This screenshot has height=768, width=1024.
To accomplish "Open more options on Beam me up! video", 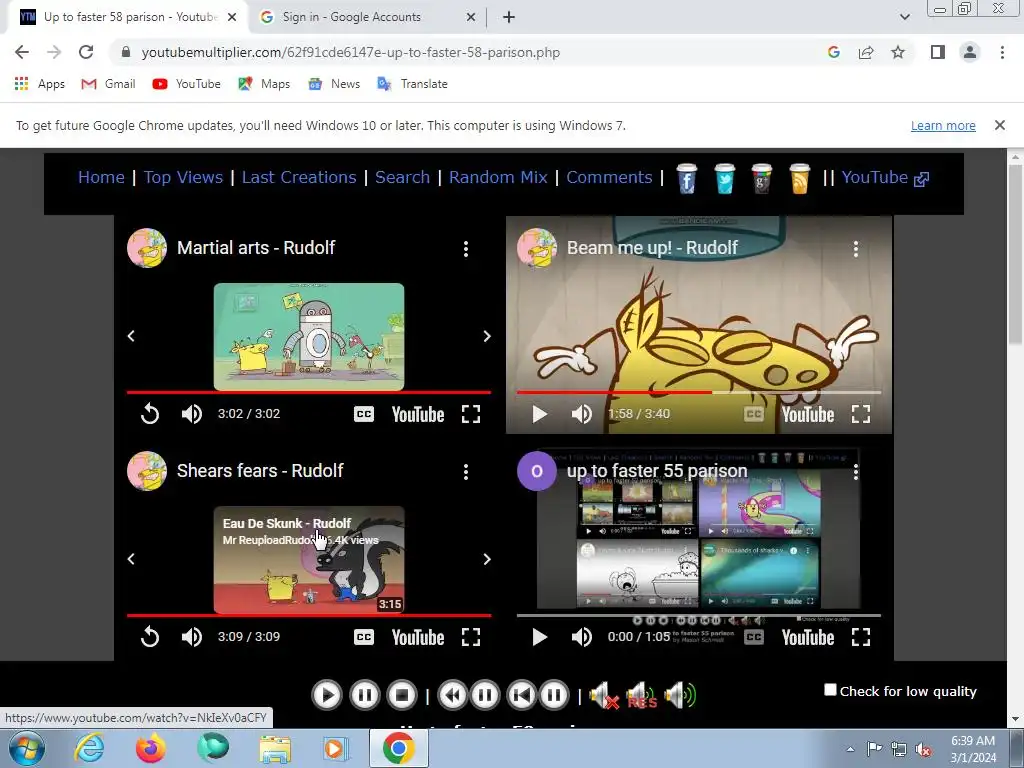I will (856, 248).
